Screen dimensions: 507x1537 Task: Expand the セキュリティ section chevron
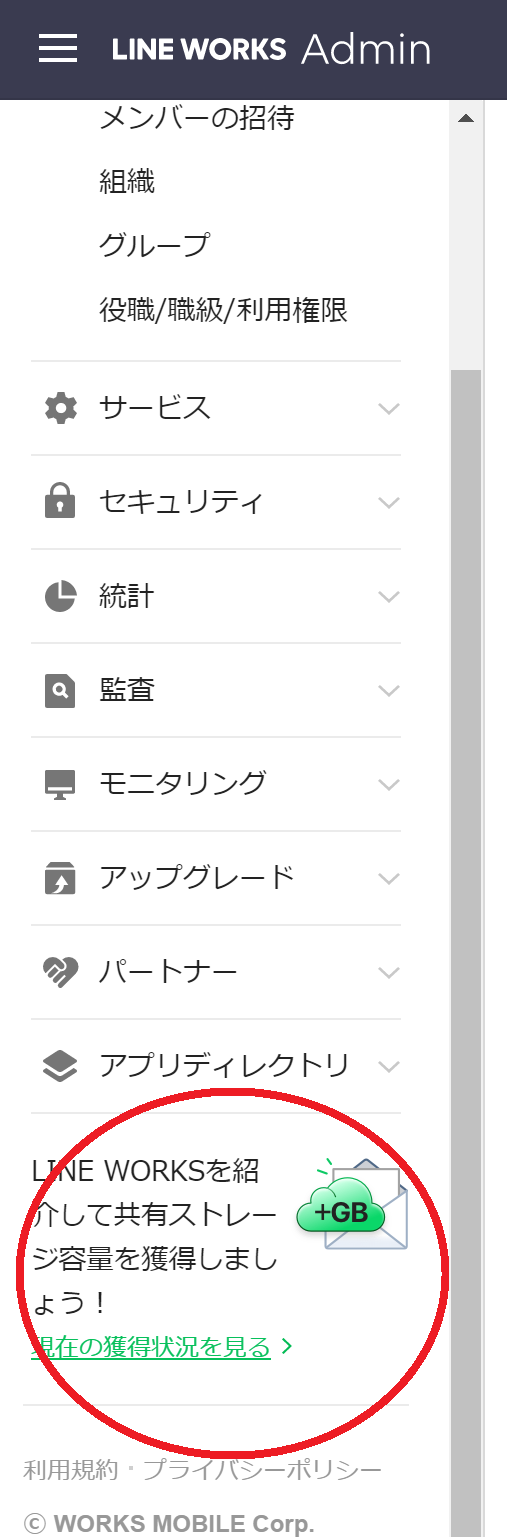pyautogui.click(x=389, y=502)
